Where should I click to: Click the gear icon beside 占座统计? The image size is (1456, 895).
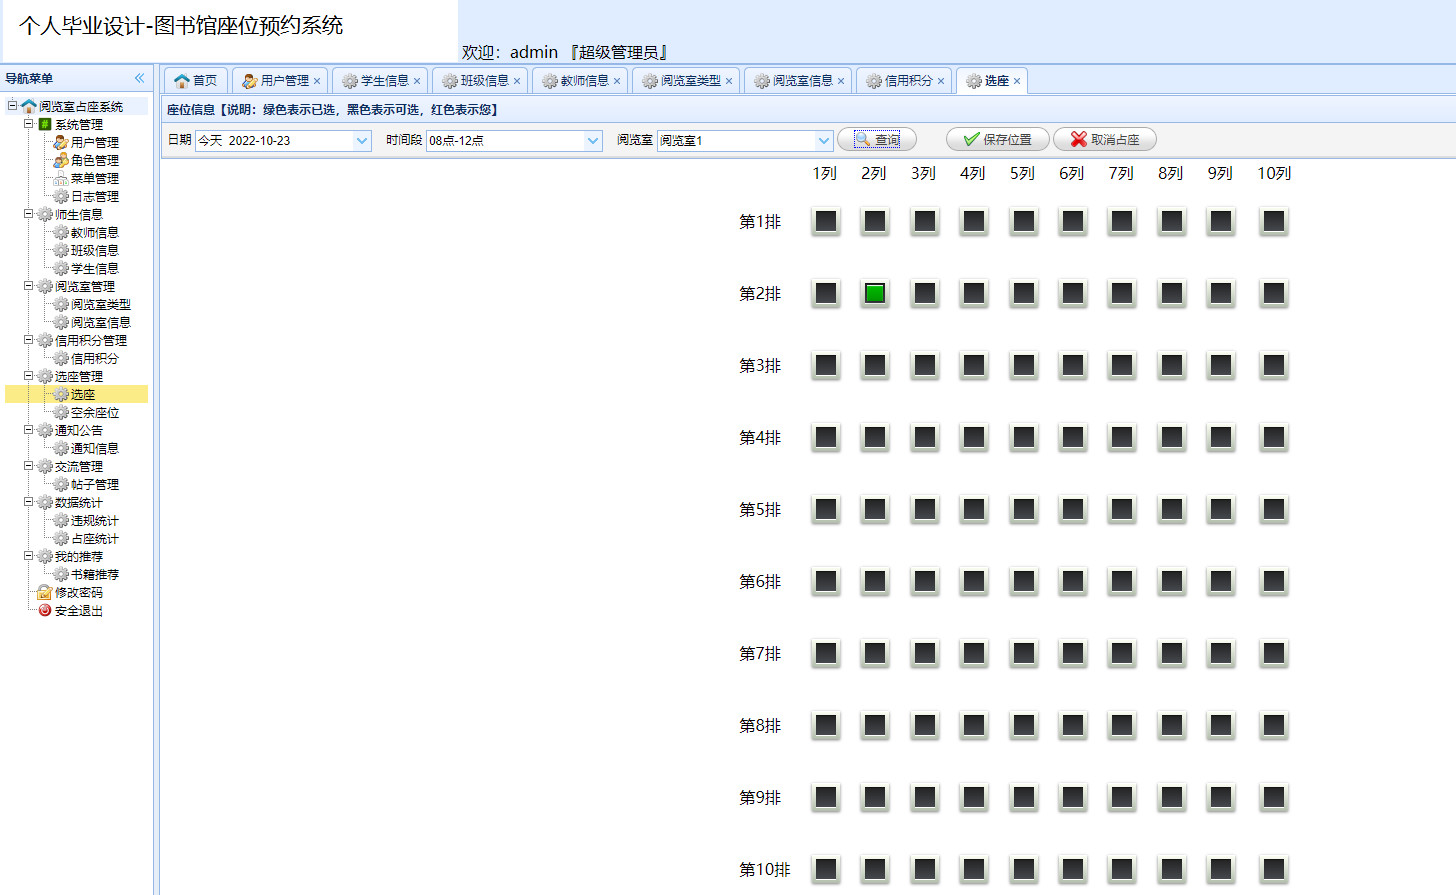click(61, 538)
